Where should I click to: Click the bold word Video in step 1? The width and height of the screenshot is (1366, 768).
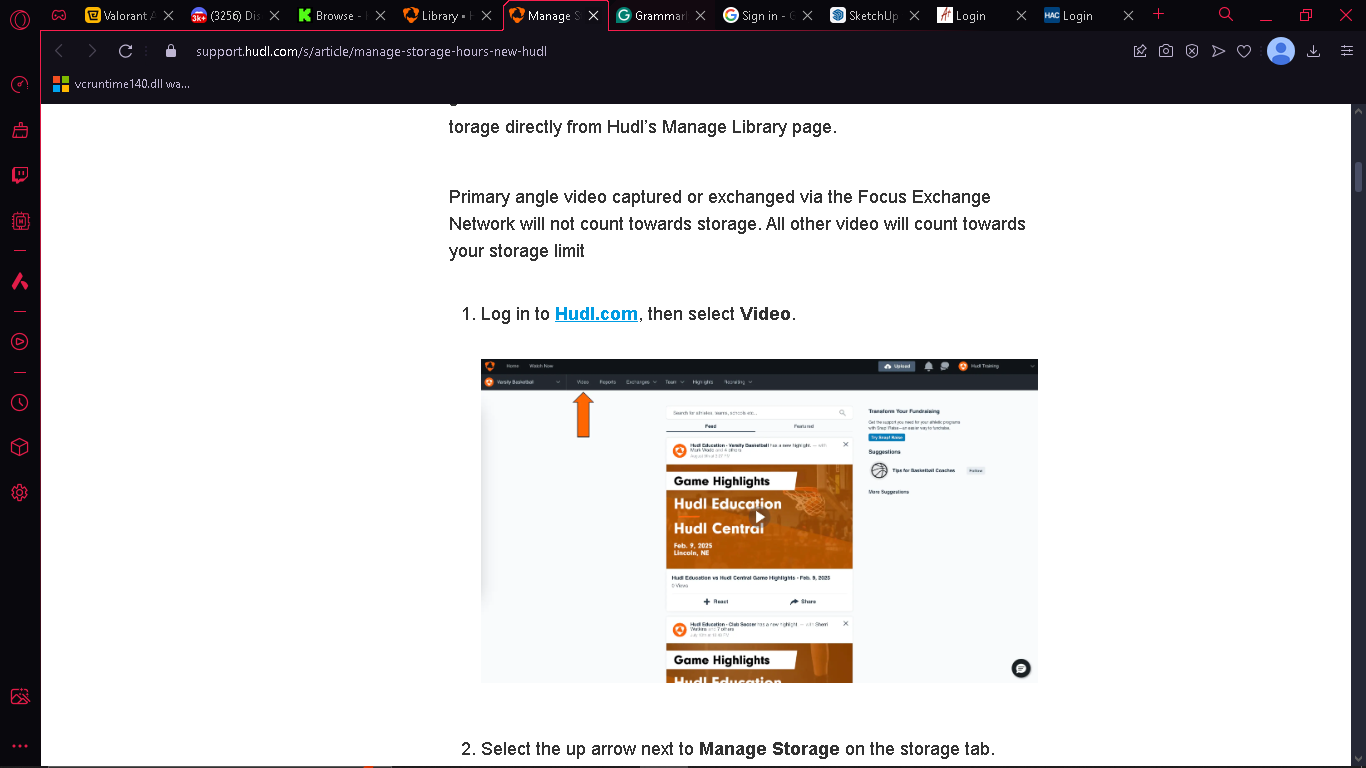click(766, 314)
